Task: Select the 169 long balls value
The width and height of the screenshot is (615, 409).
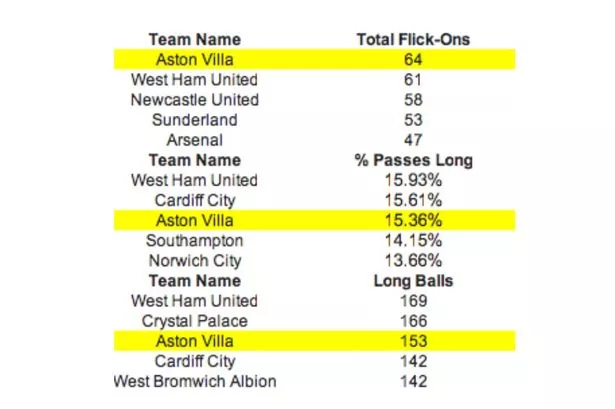Action: 413,301
